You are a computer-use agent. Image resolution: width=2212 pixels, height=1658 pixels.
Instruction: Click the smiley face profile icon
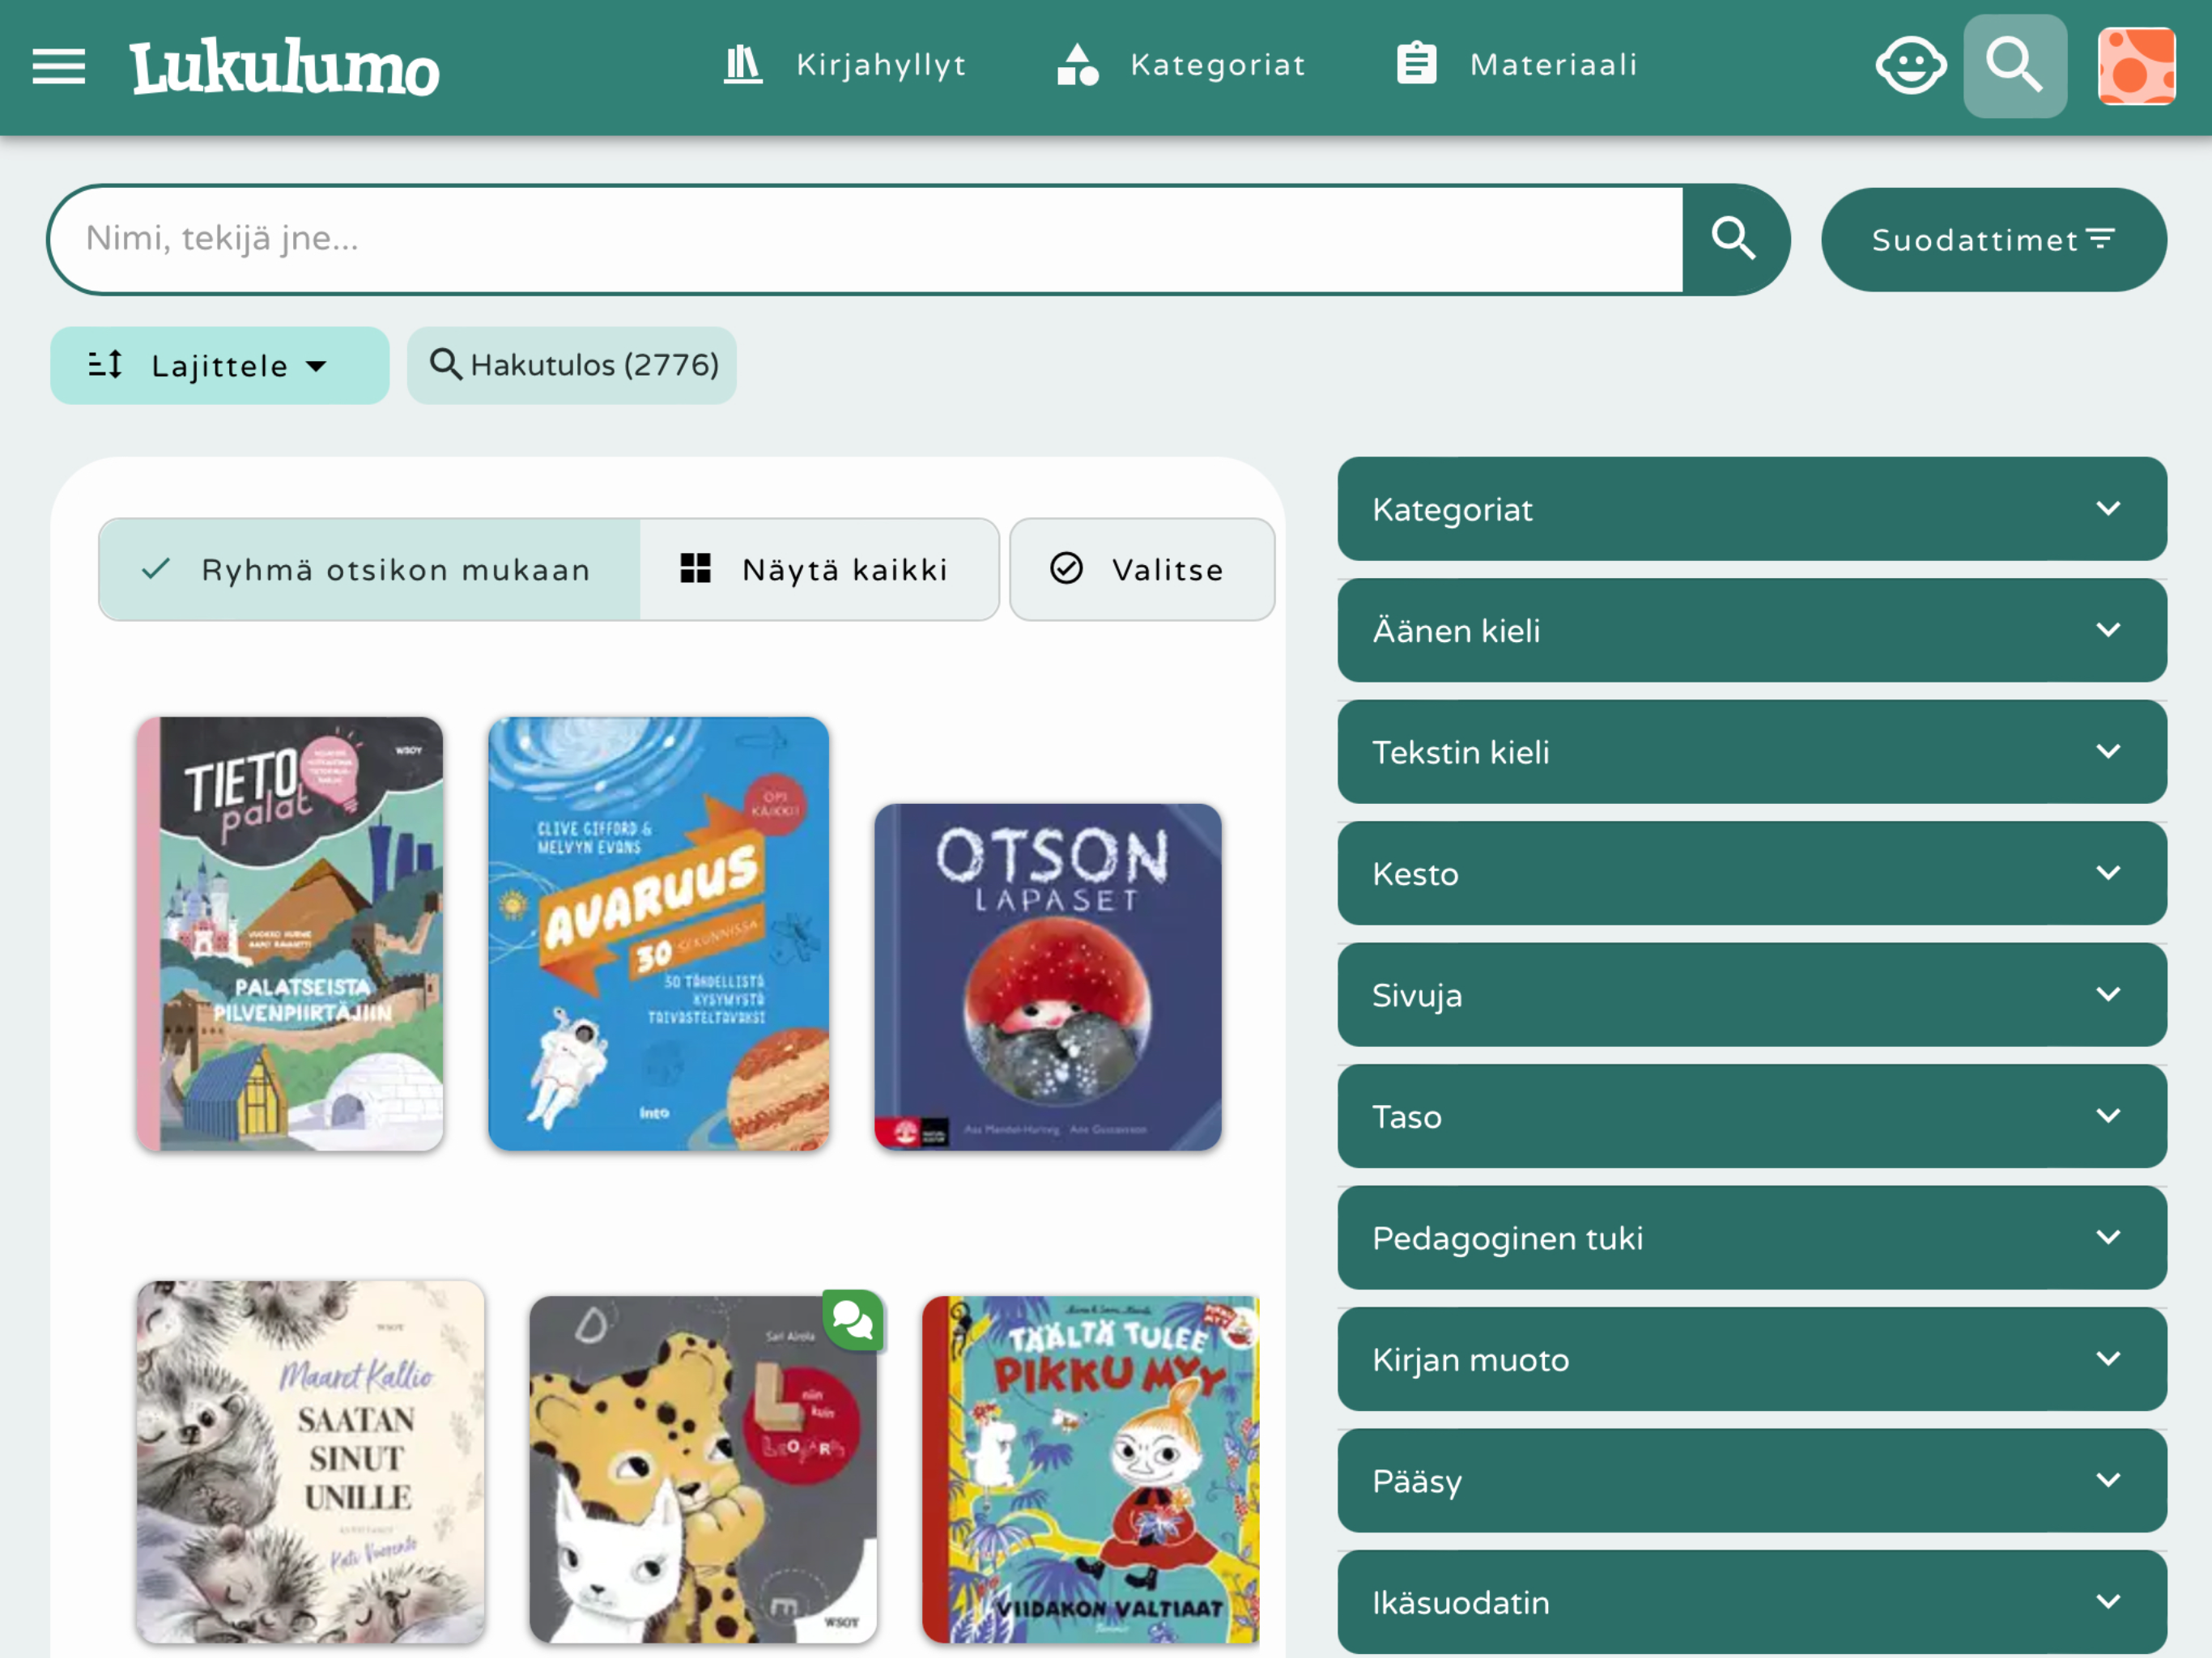[1910, 66]
